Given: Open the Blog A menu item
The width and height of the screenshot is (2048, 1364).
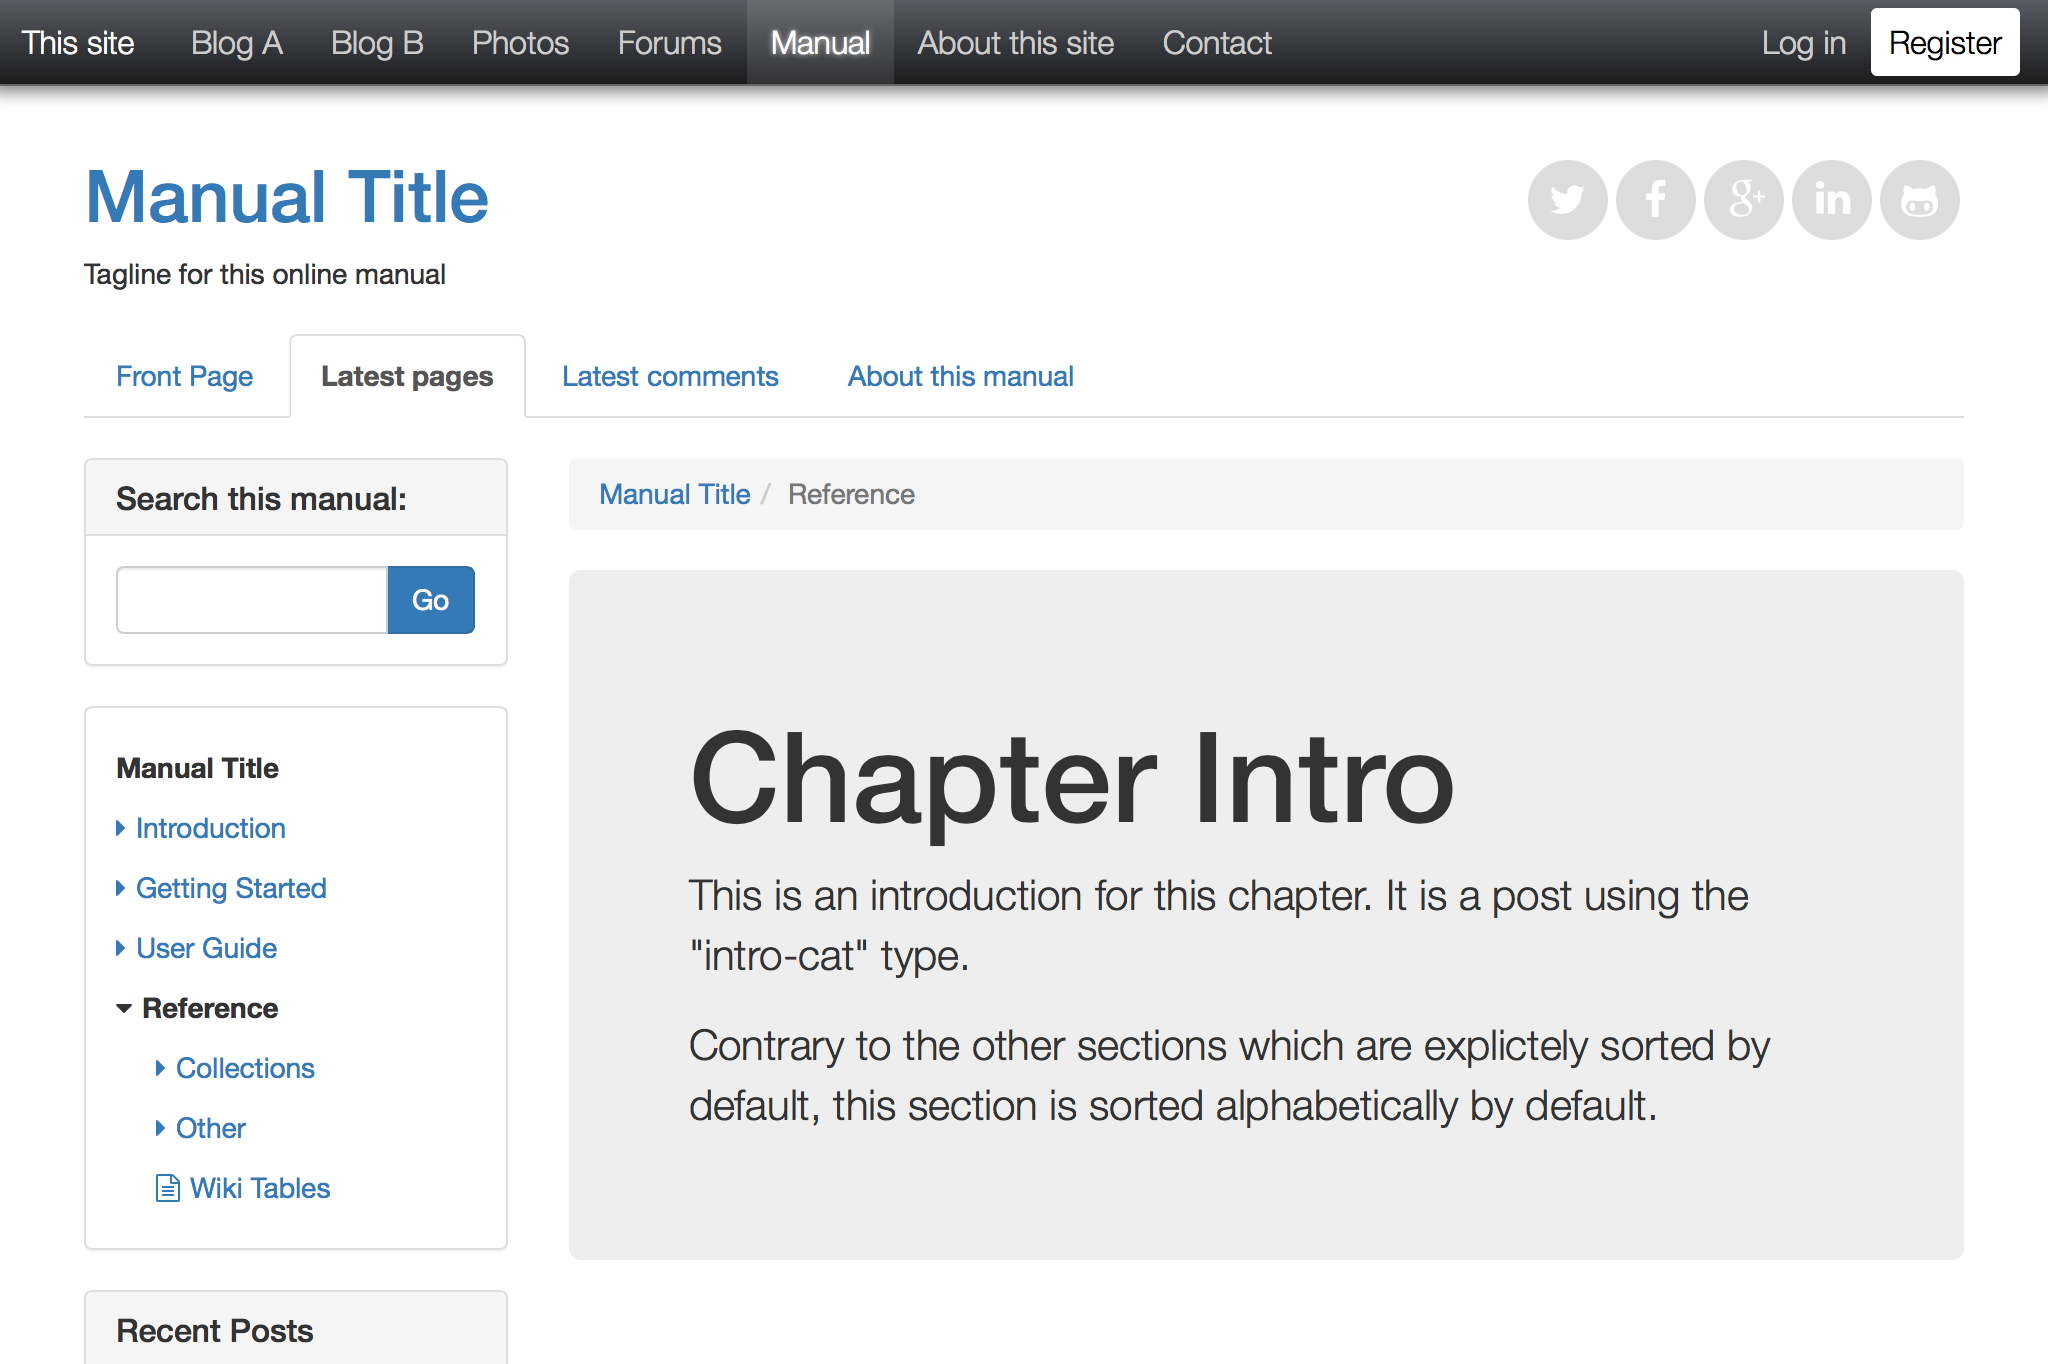Looking at the screenshot, I should click(237, 43).
